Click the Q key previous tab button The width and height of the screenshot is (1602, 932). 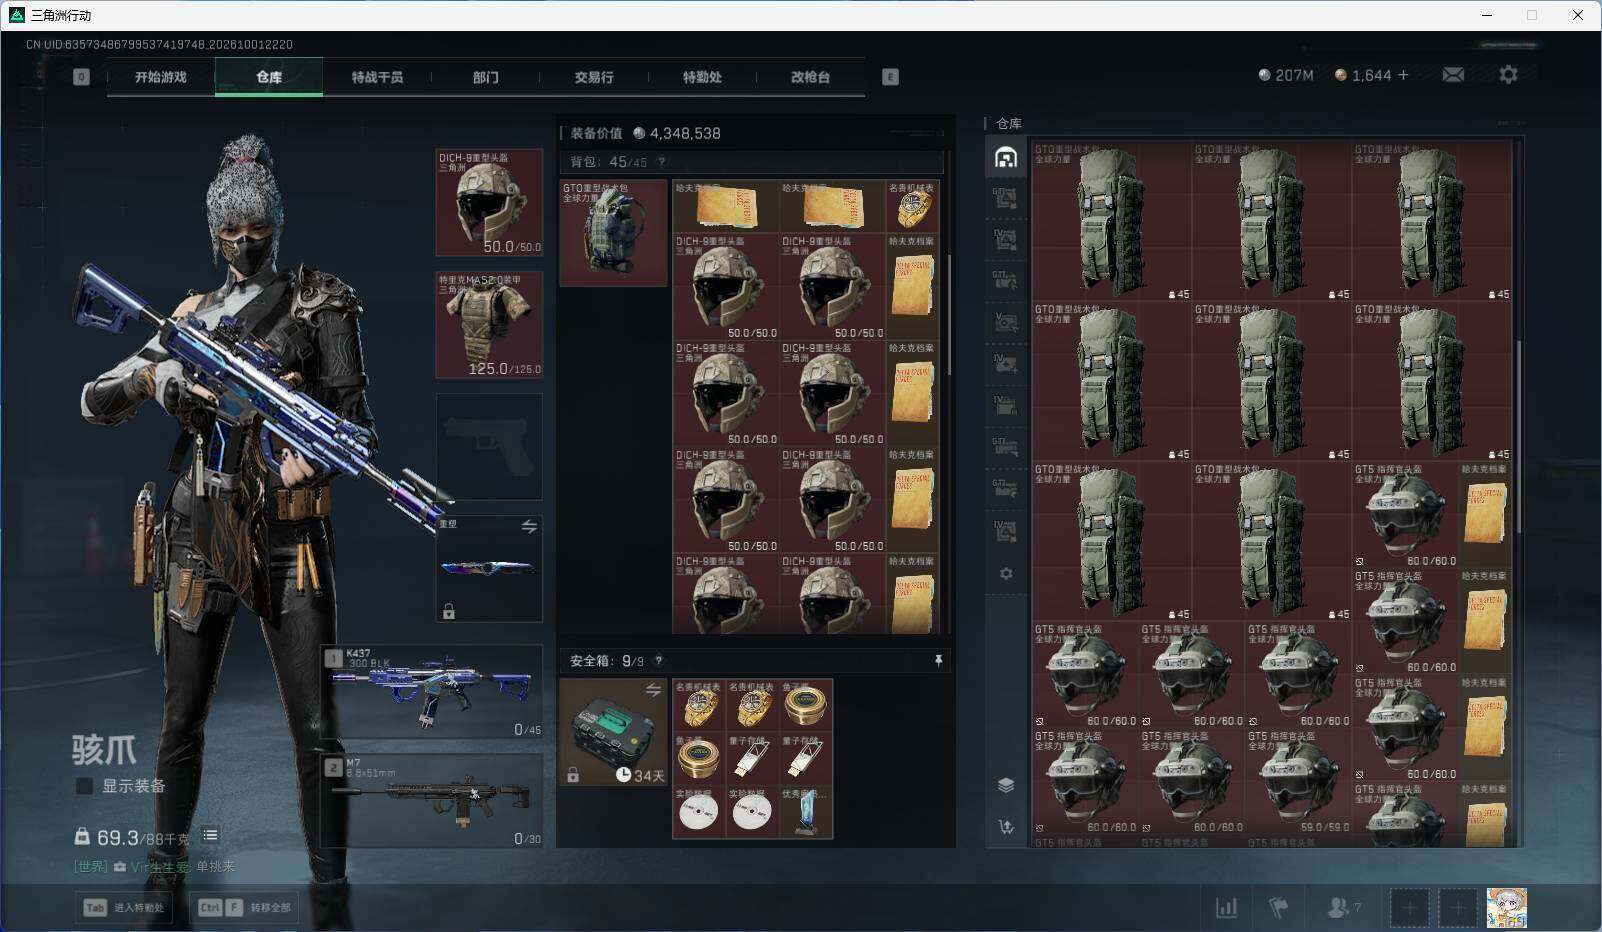[x=81, y=77]
